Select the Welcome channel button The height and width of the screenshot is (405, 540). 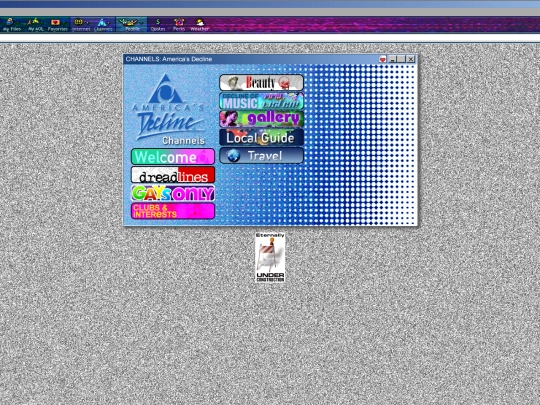coord(173,157)
